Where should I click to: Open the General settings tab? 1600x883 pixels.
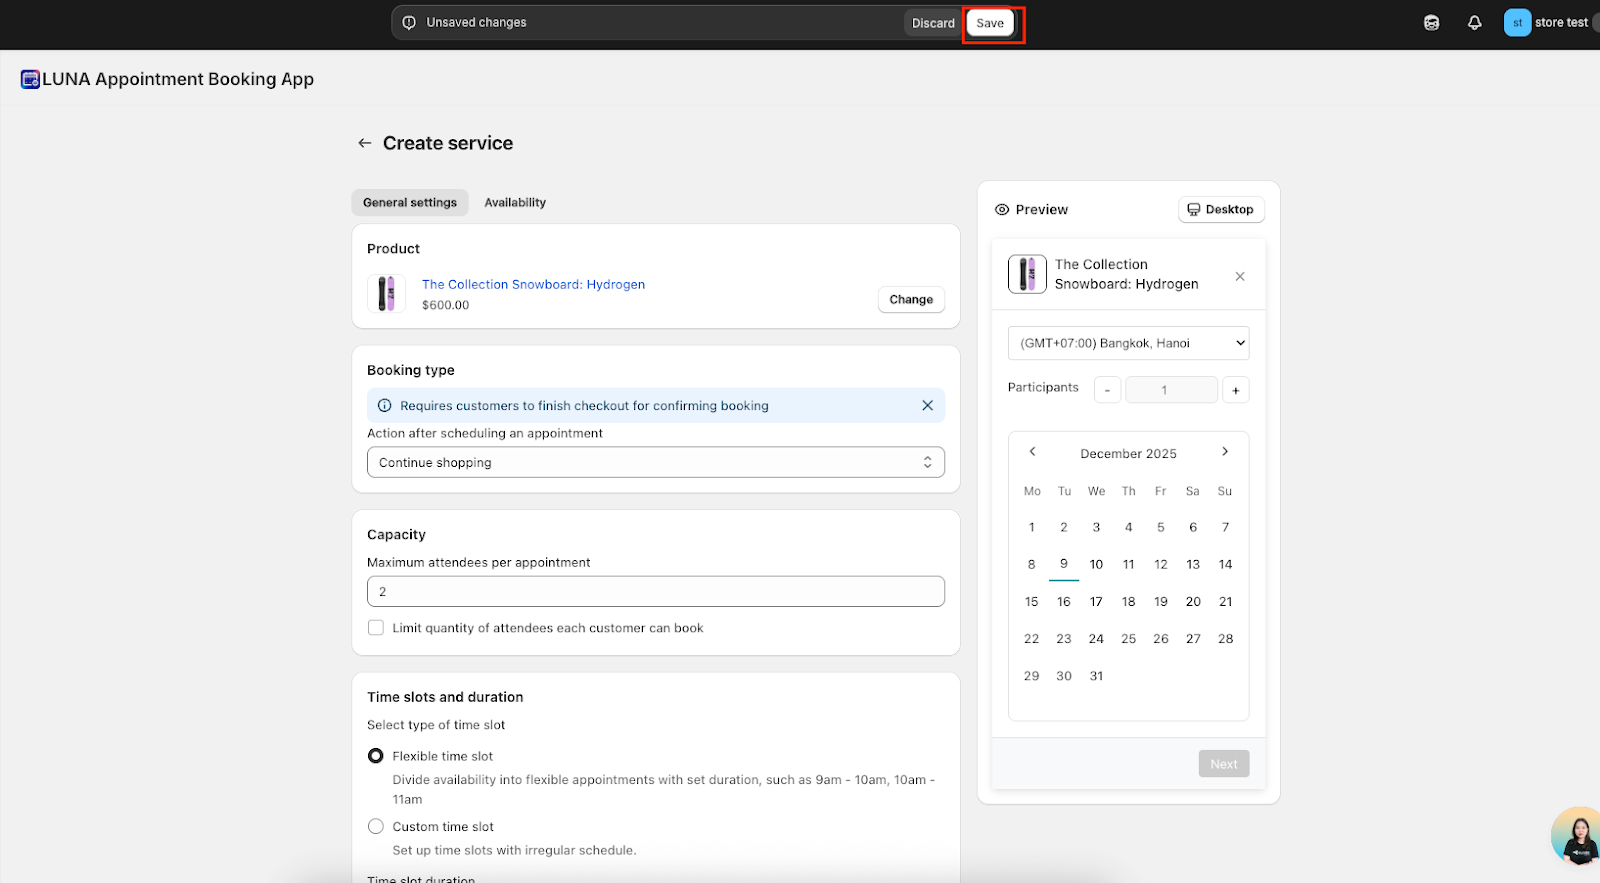pos(410,202)
